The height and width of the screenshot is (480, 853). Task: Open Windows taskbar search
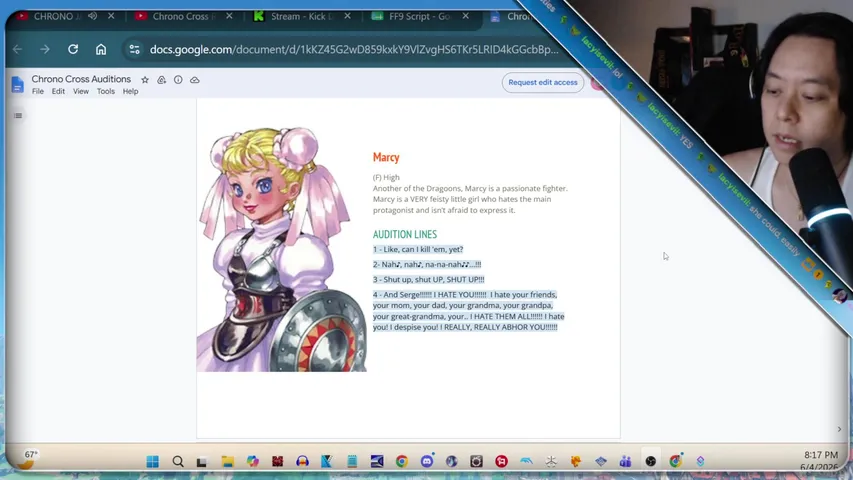point(178,461)
